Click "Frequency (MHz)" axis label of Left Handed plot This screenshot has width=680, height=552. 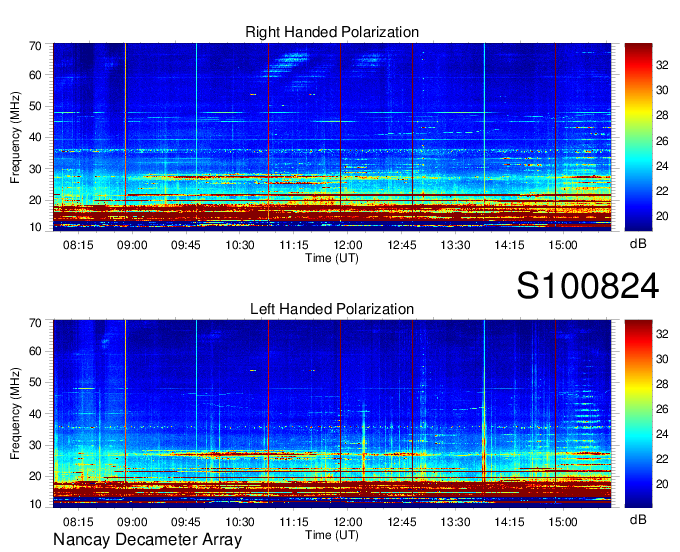pos(15,414)
